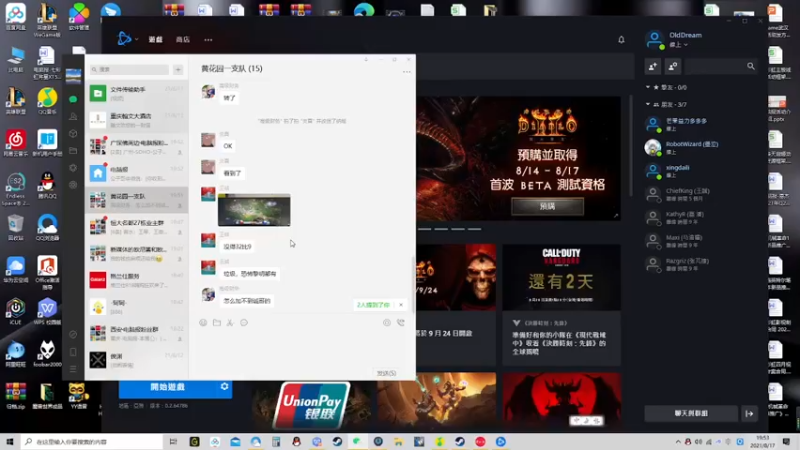Open the WeChat hamburger settings menu

point(73,368)
